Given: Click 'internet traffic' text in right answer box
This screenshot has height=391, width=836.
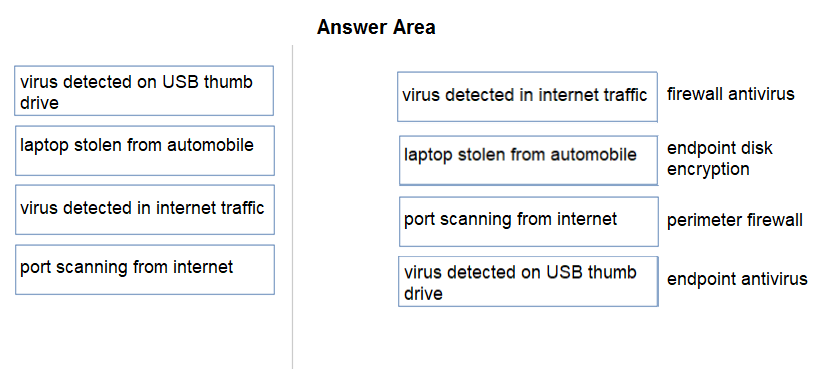Looking at the screenshot, I should [x=593, y=95].
